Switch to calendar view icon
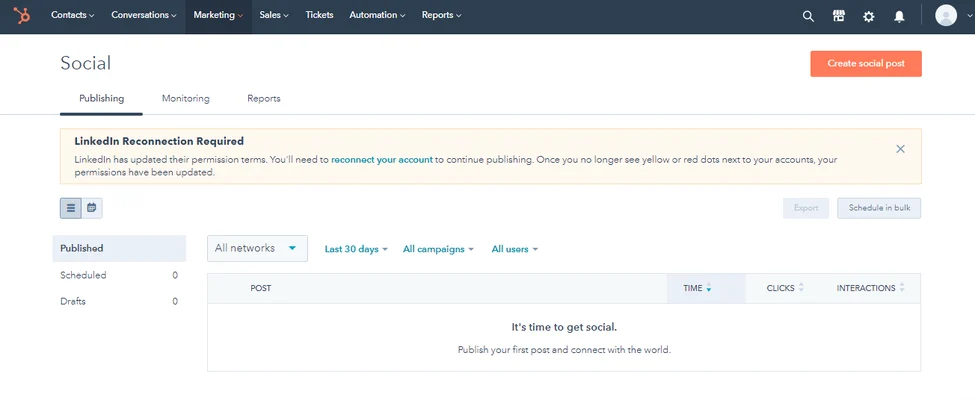 [91, 208]
